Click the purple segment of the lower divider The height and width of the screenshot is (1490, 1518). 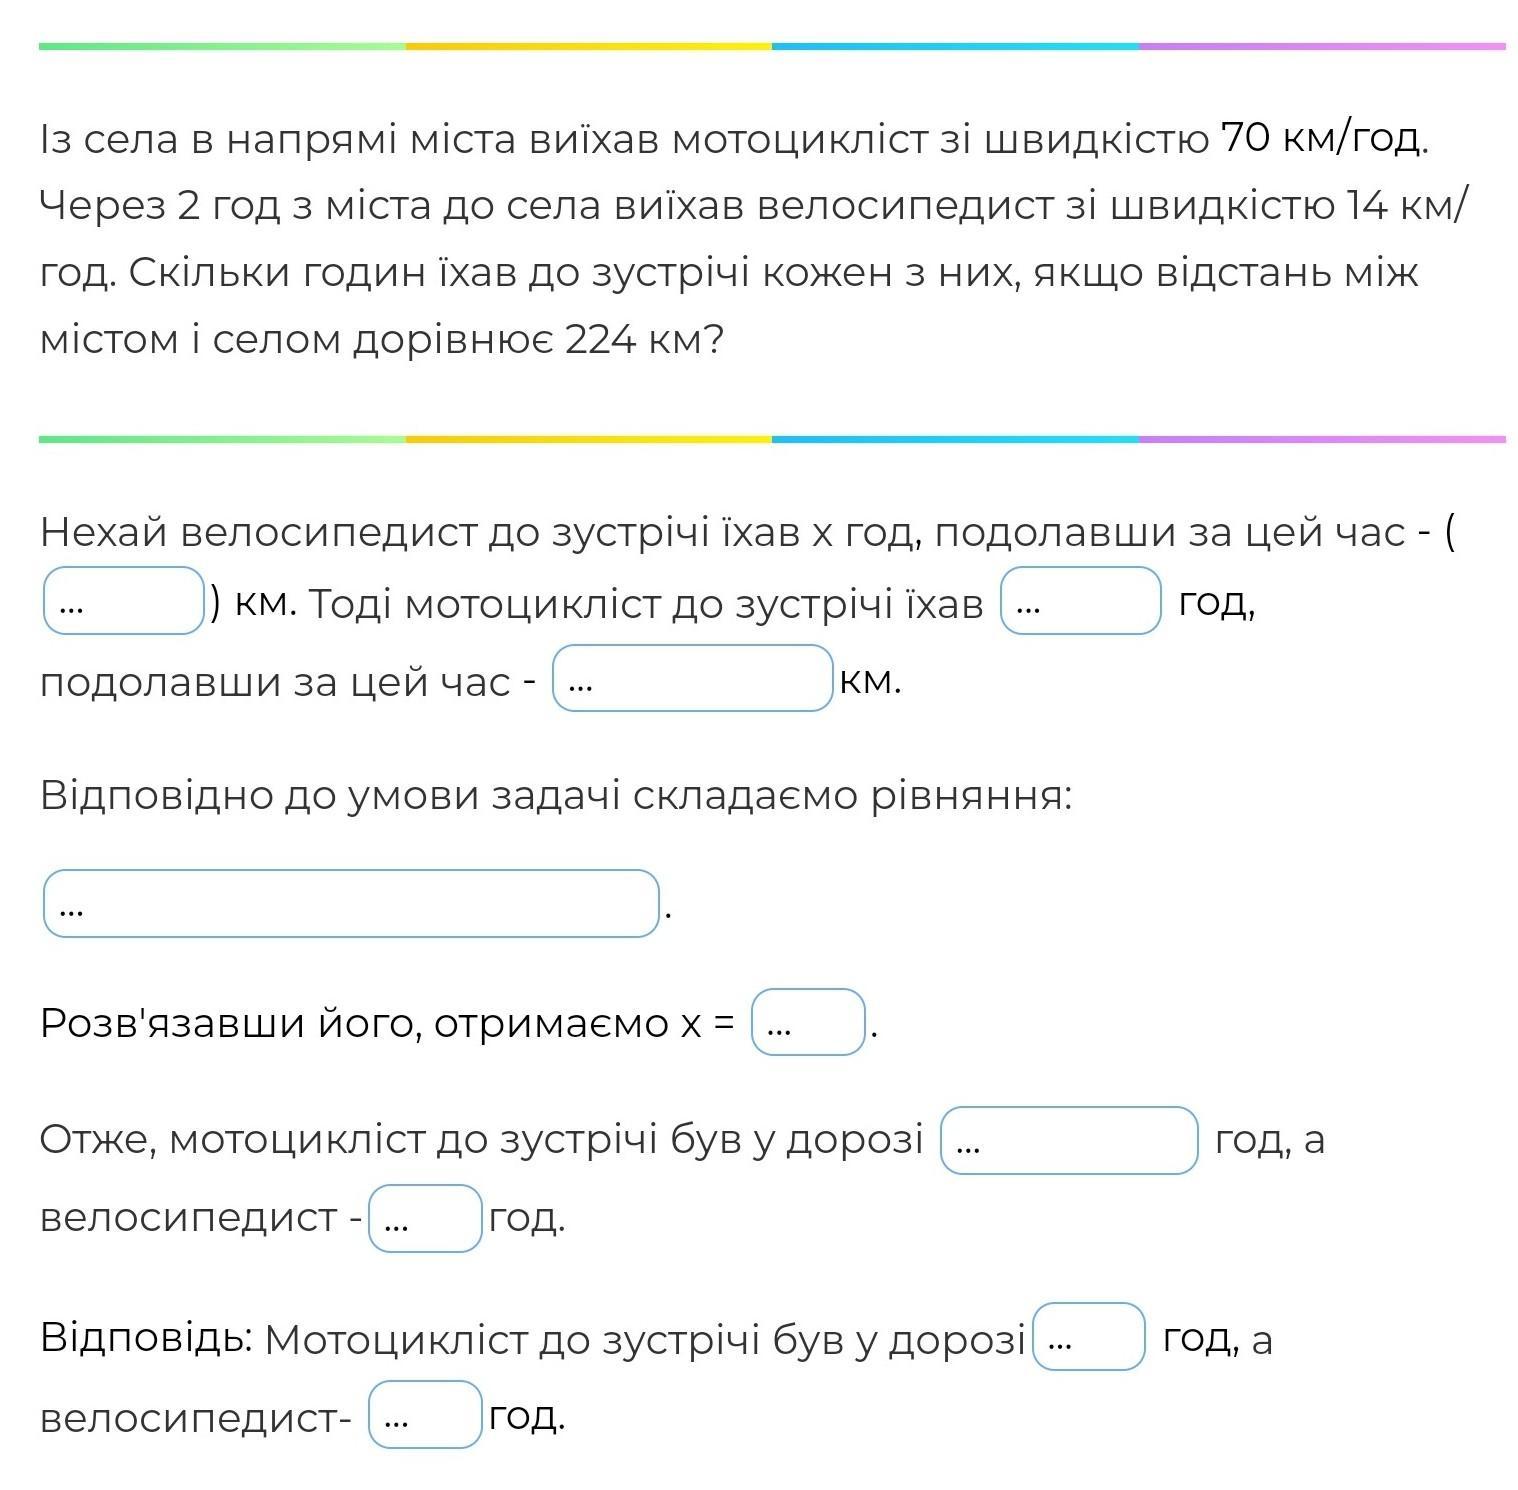click(x=1322, y=439)
